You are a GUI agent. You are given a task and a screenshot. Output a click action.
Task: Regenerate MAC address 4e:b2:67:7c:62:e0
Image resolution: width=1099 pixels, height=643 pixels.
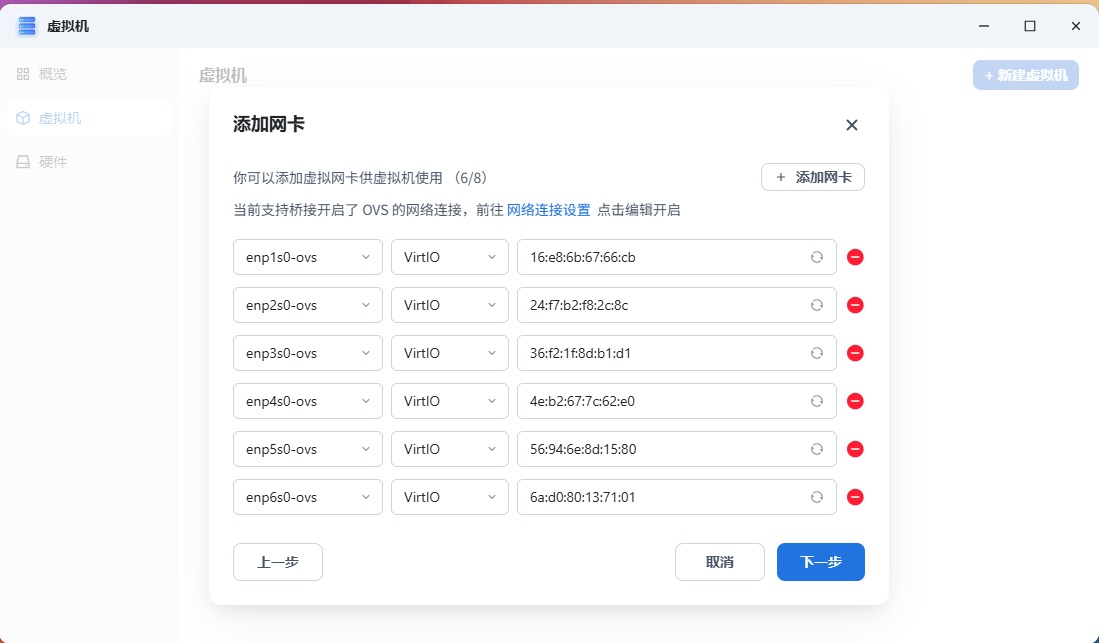[816, 401]
